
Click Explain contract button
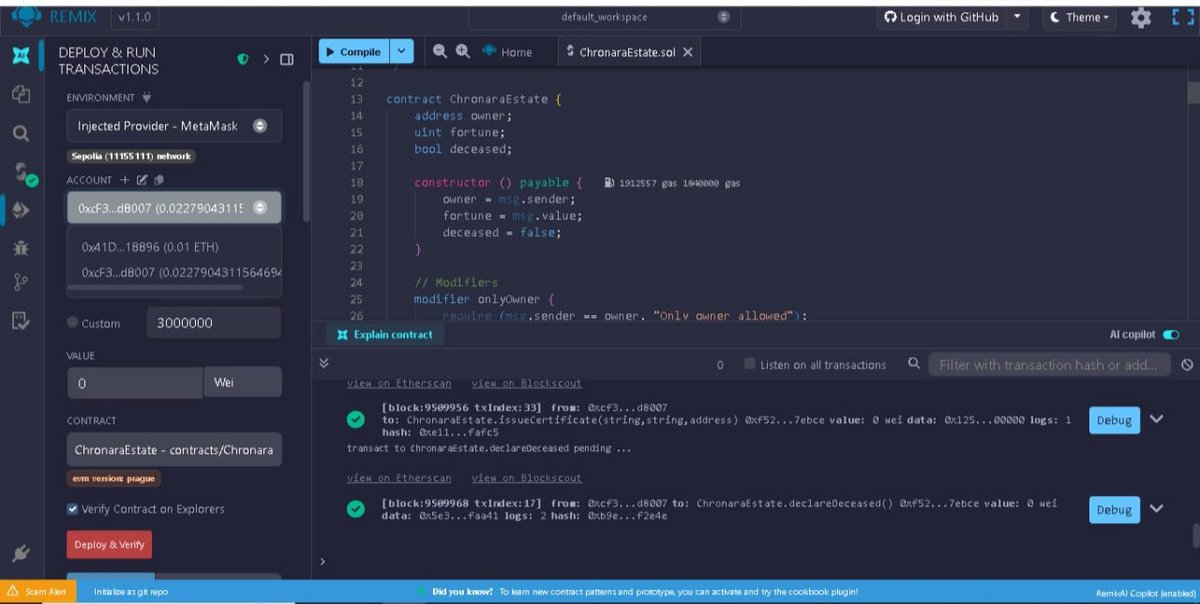[x=385, y=334]
